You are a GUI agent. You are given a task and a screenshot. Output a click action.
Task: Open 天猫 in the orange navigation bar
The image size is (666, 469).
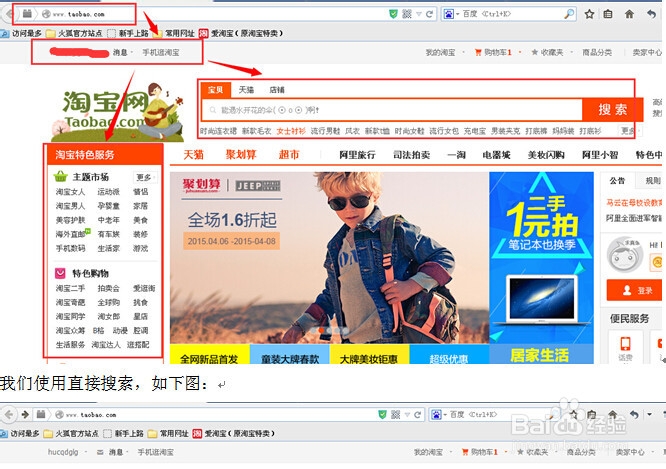pos(193,155)
